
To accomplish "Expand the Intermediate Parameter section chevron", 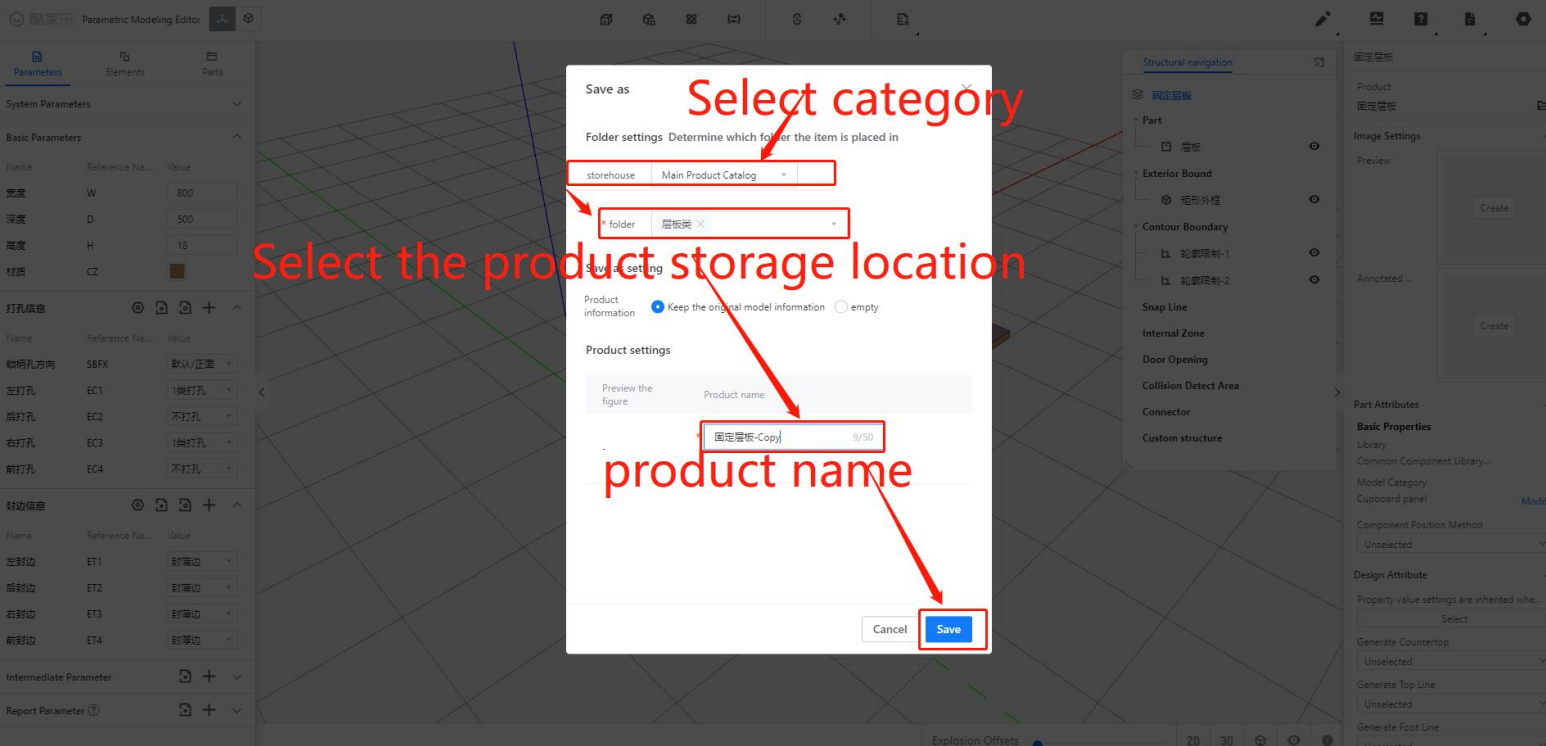I will [237, 677].
